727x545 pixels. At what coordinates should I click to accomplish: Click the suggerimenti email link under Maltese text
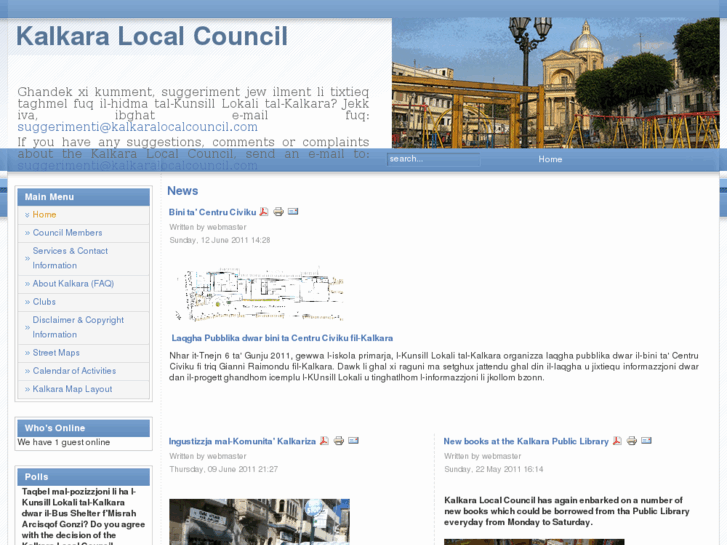click(137, 127)
